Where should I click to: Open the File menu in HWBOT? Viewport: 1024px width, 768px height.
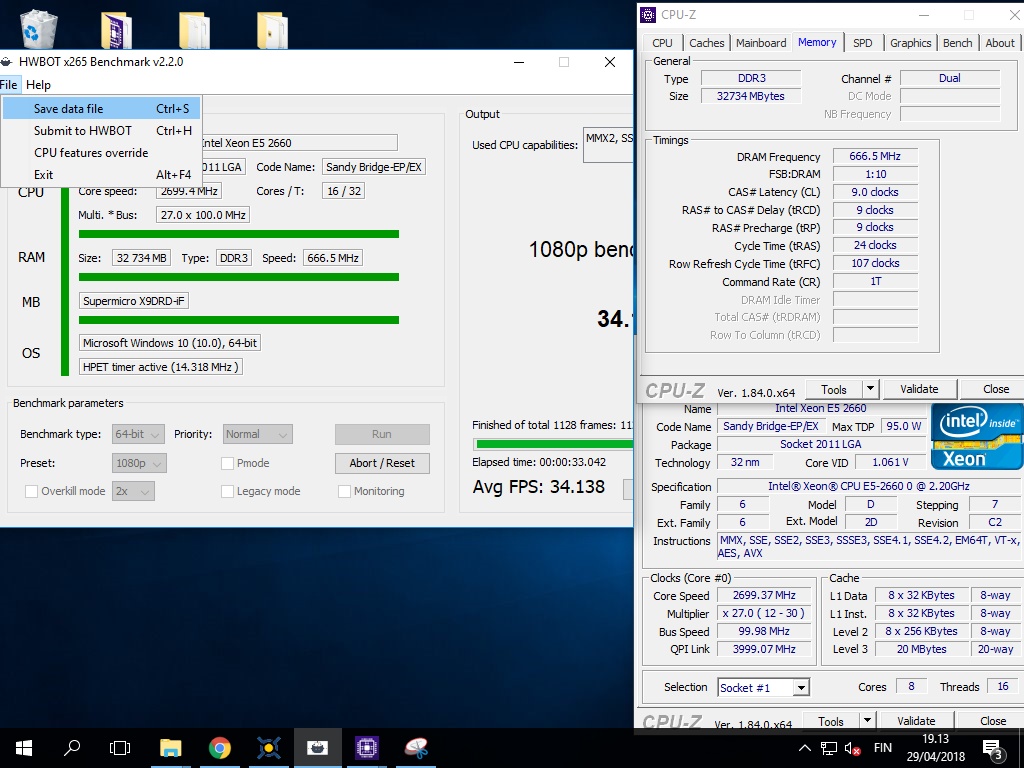pyautogui.click(x=9, y=85)
